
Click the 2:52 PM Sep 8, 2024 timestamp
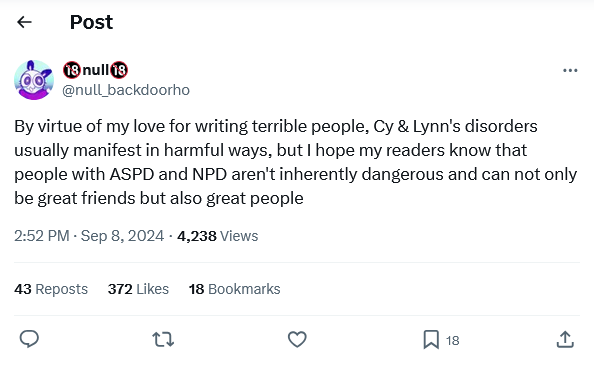click(89, 236)
